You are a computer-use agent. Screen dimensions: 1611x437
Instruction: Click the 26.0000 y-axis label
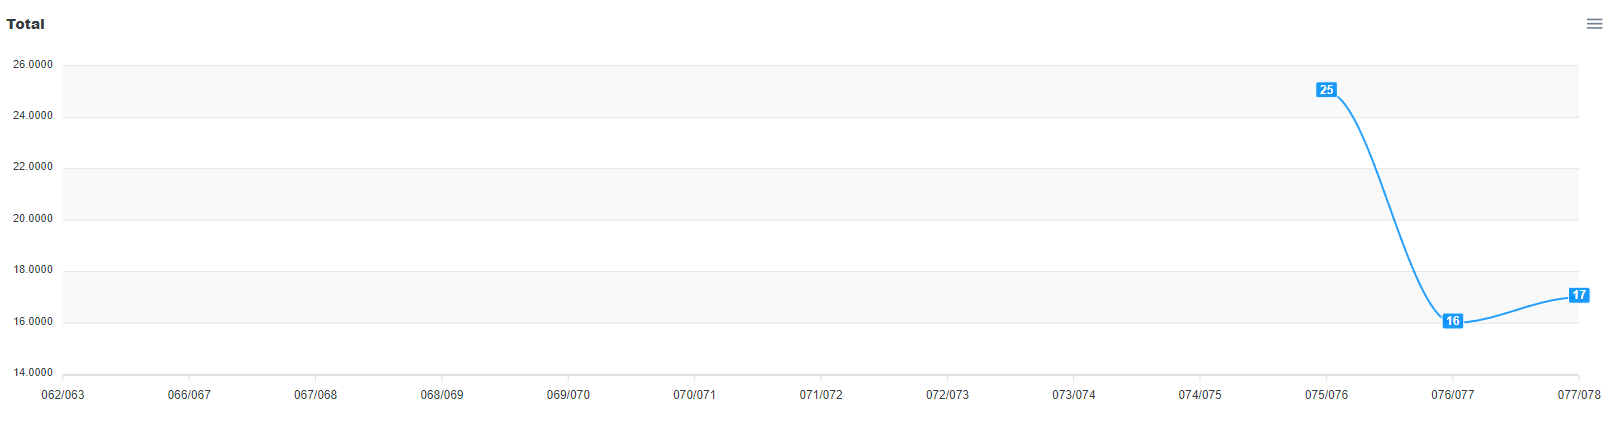point(33,65)
